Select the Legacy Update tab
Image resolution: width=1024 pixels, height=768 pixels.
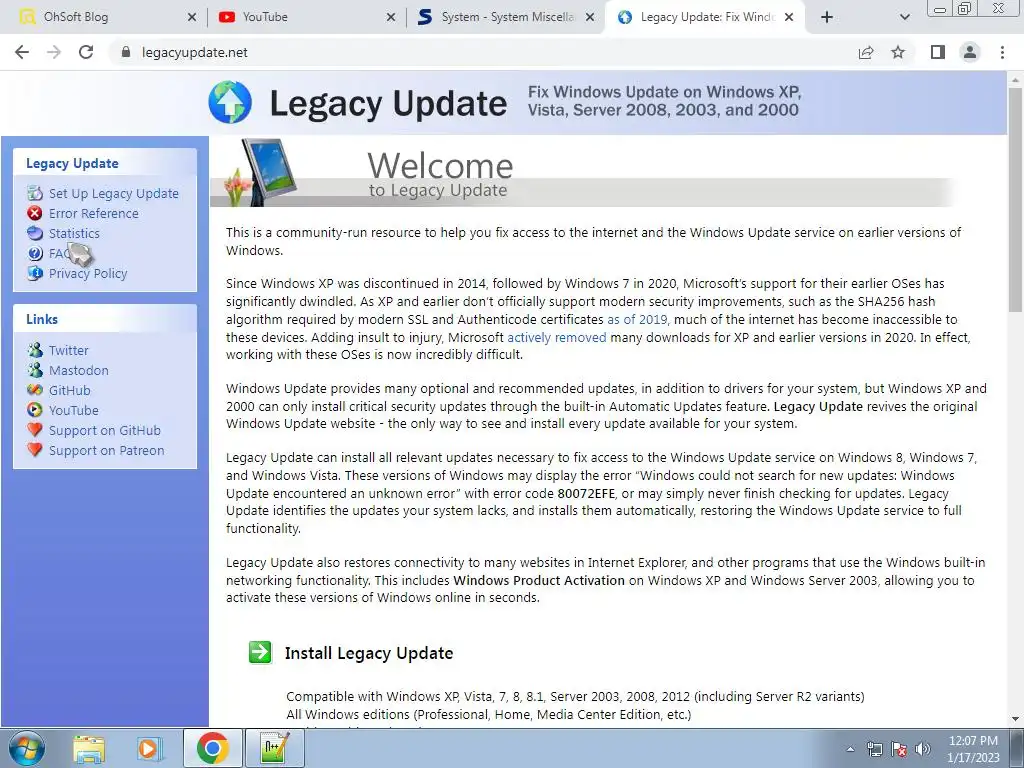705,17
